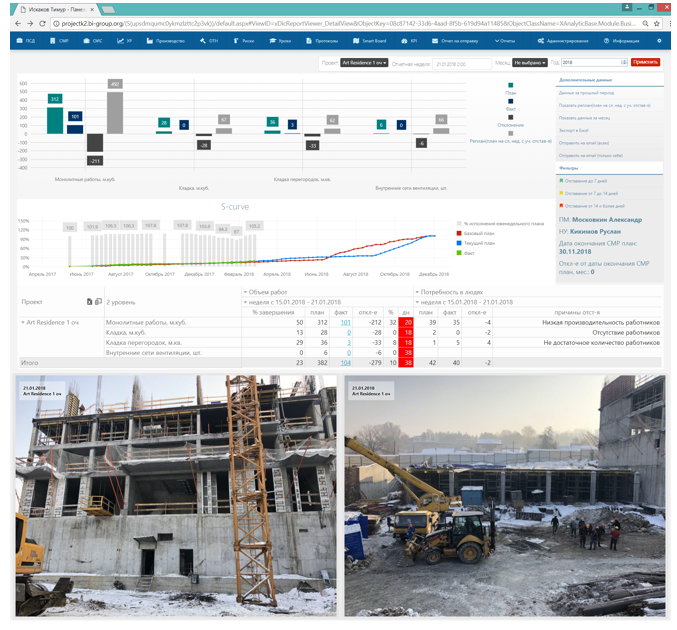
Task: Open the Отчеты dropdown menu
Action: tap(503, 41)
